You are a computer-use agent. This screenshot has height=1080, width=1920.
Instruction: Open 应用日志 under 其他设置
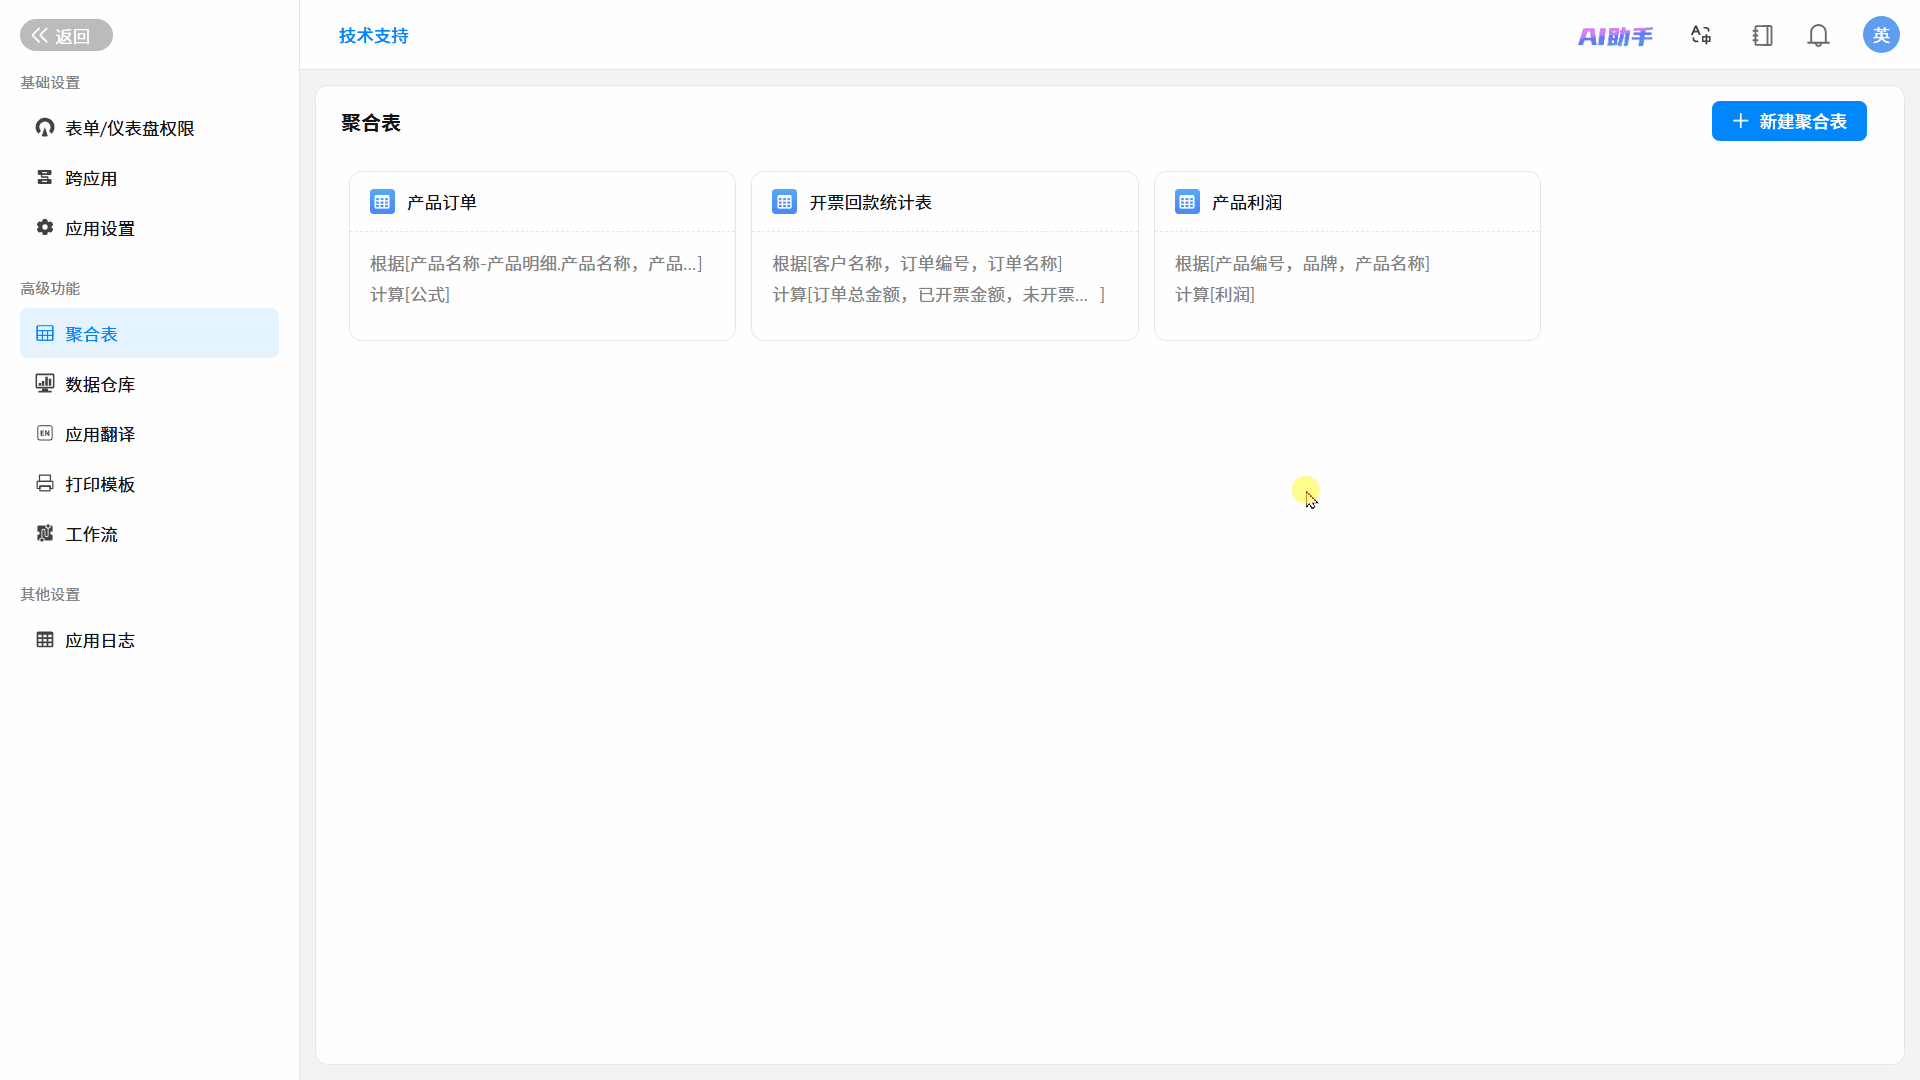149,640
